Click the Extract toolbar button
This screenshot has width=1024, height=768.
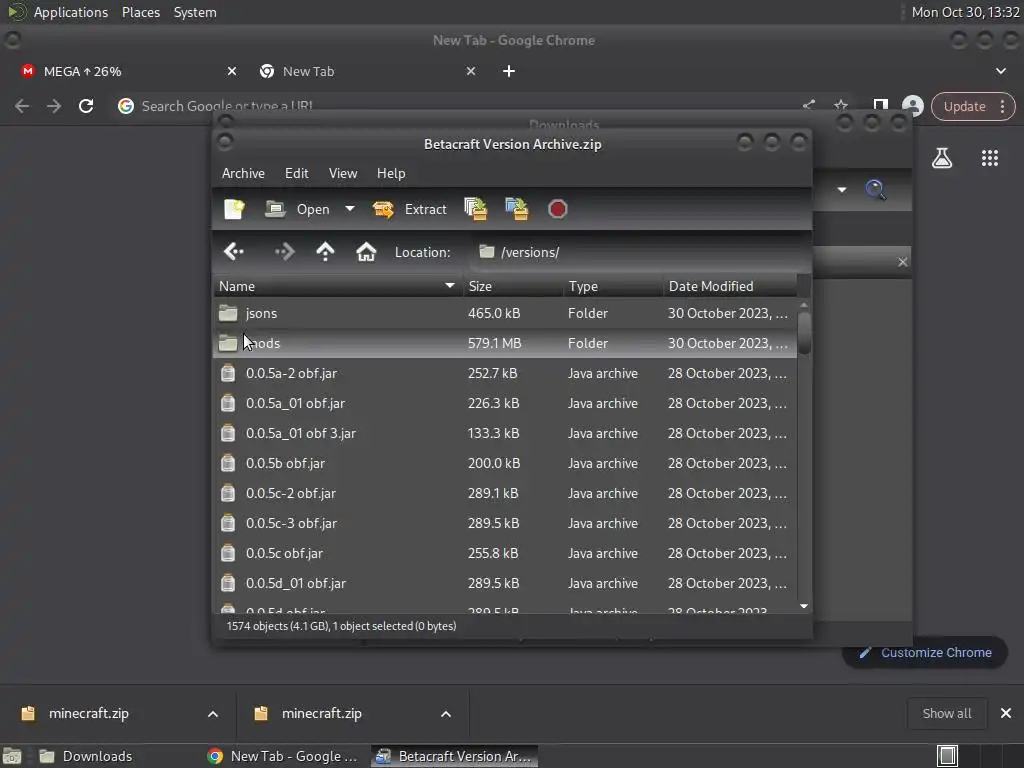[x=410, y=209]
